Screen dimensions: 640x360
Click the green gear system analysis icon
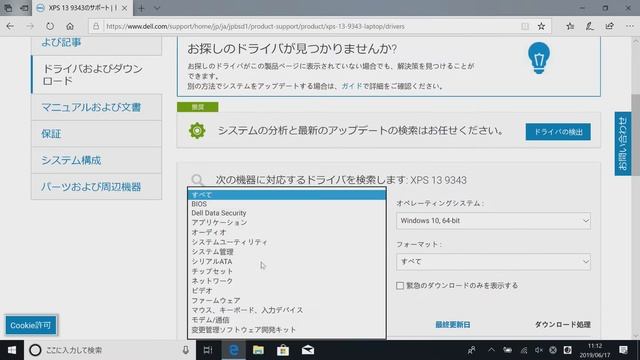click(x=197, y=131)
